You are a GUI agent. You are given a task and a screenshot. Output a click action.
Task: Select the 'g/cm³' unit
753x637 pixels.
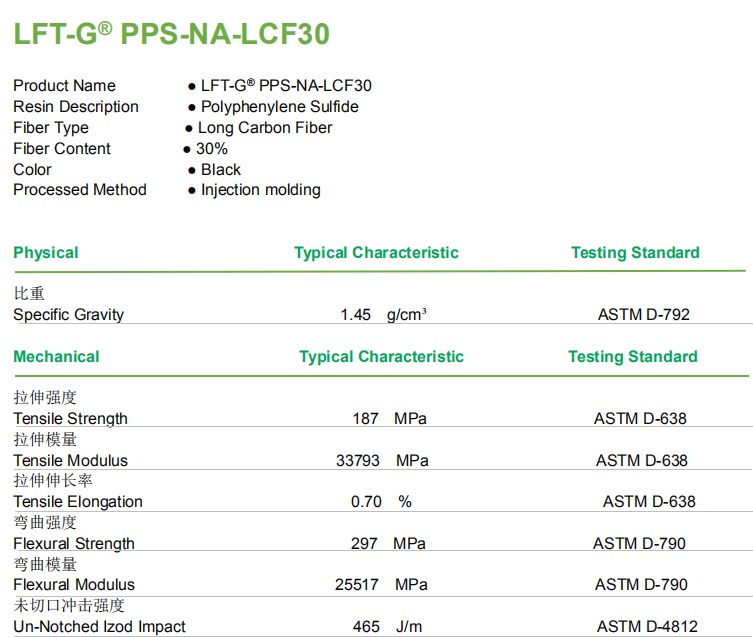[407, 315]
